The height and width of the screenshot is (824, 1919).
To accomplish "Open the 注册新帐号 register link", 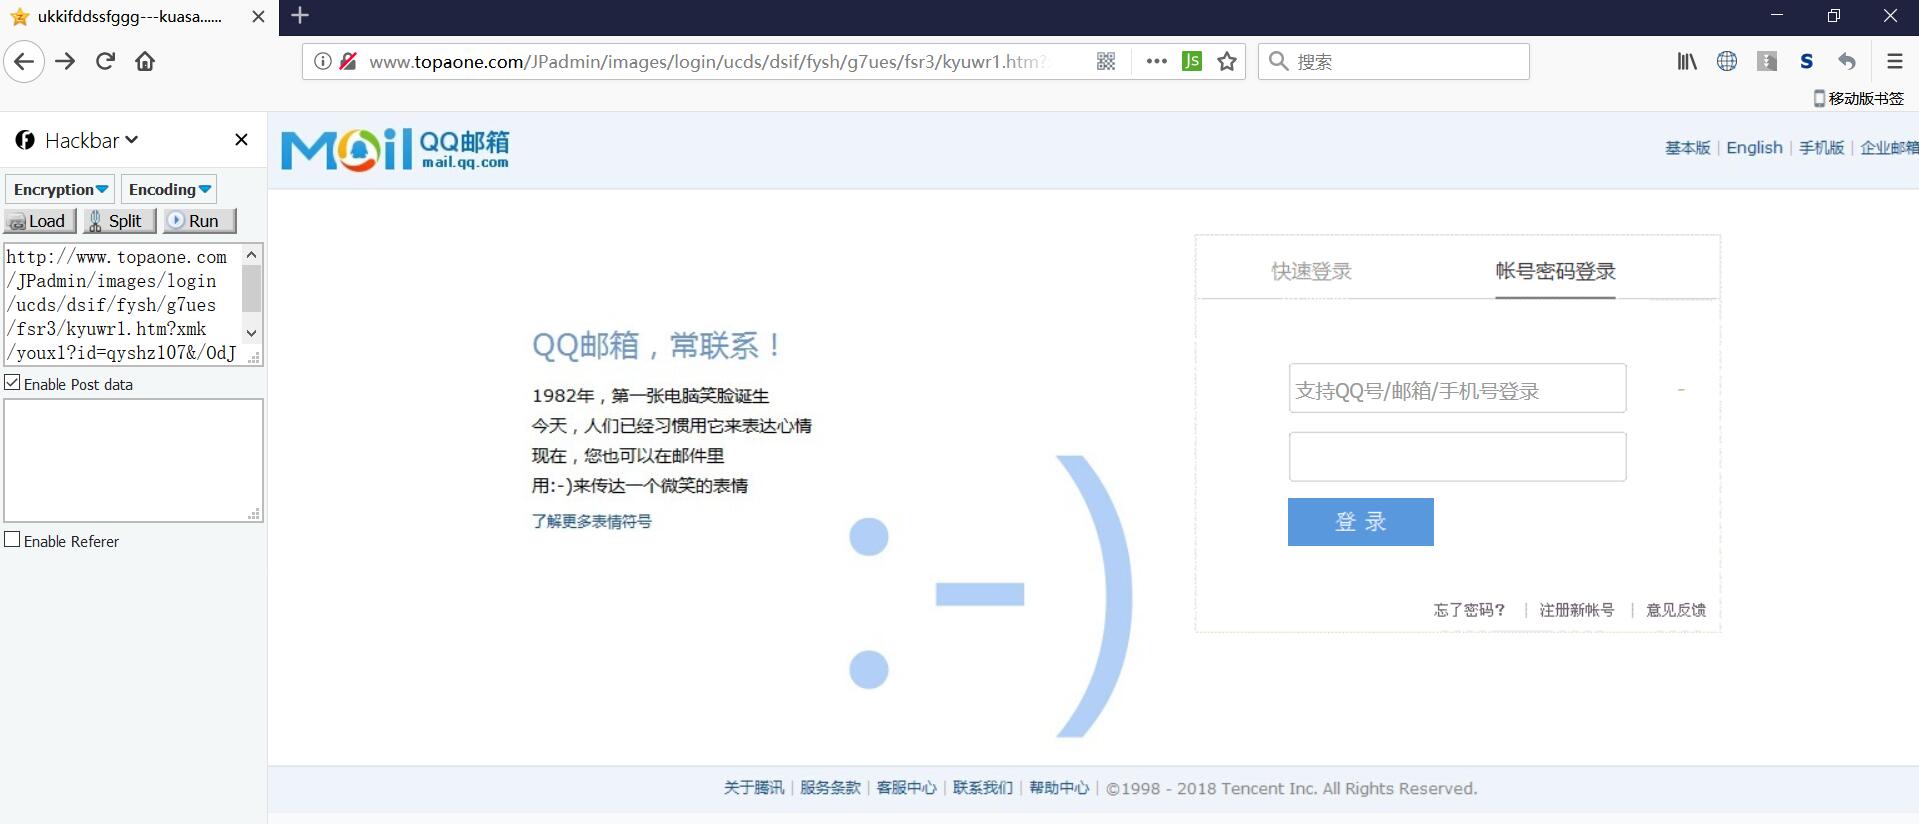I will (x=1577, y=610).
